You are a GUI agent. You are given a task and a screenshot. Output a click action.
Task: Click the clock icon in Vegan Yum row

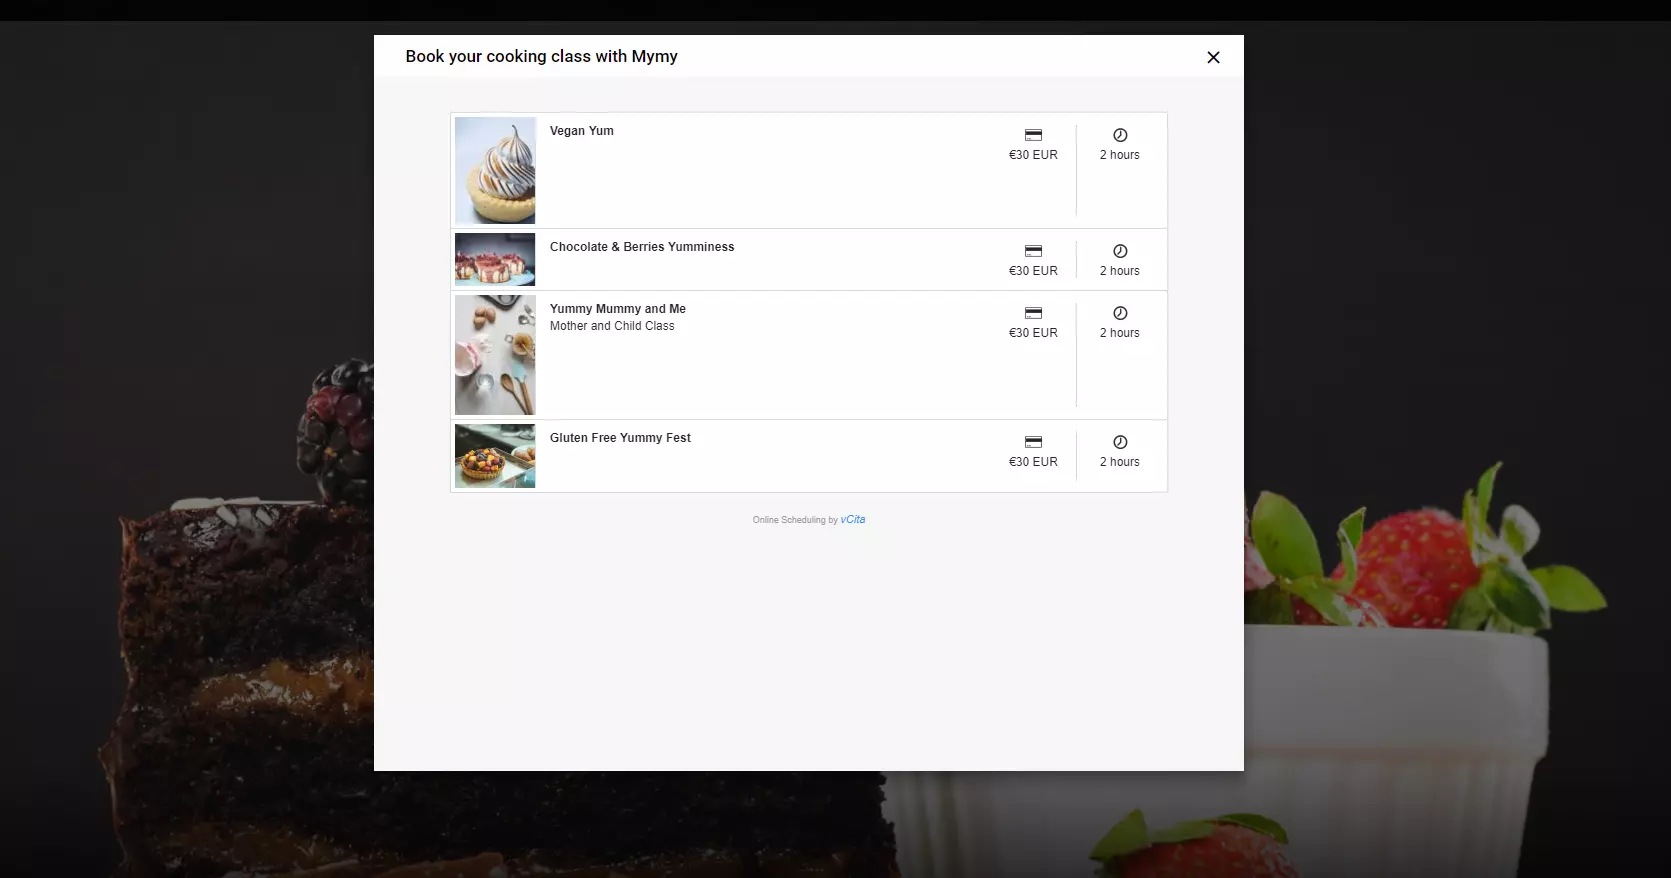click(1120, 135)
